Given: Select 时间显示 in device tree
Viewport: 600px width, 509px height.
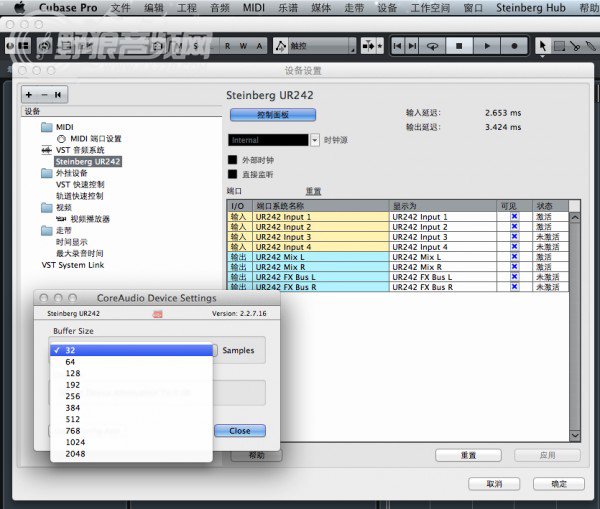Looking at the screenshot, I should click(72, 242).
